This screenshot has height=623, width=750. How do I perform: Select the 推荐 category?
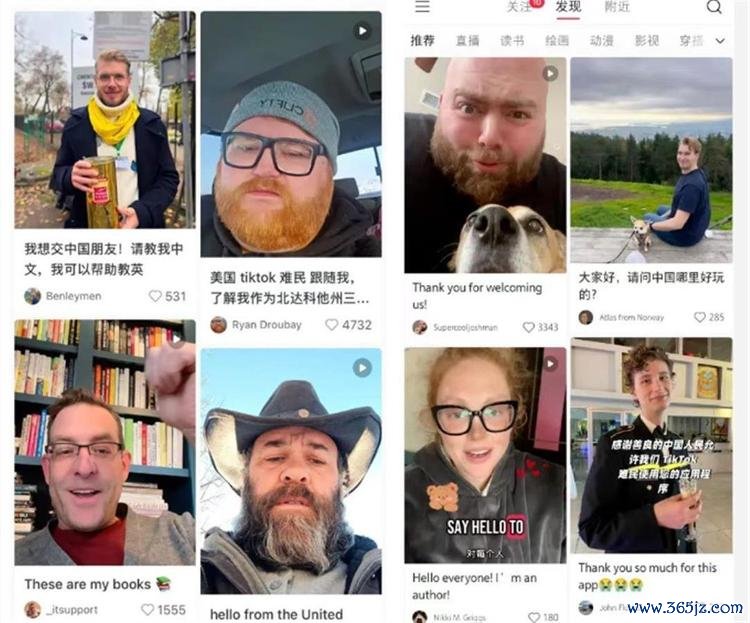(422, 41)
